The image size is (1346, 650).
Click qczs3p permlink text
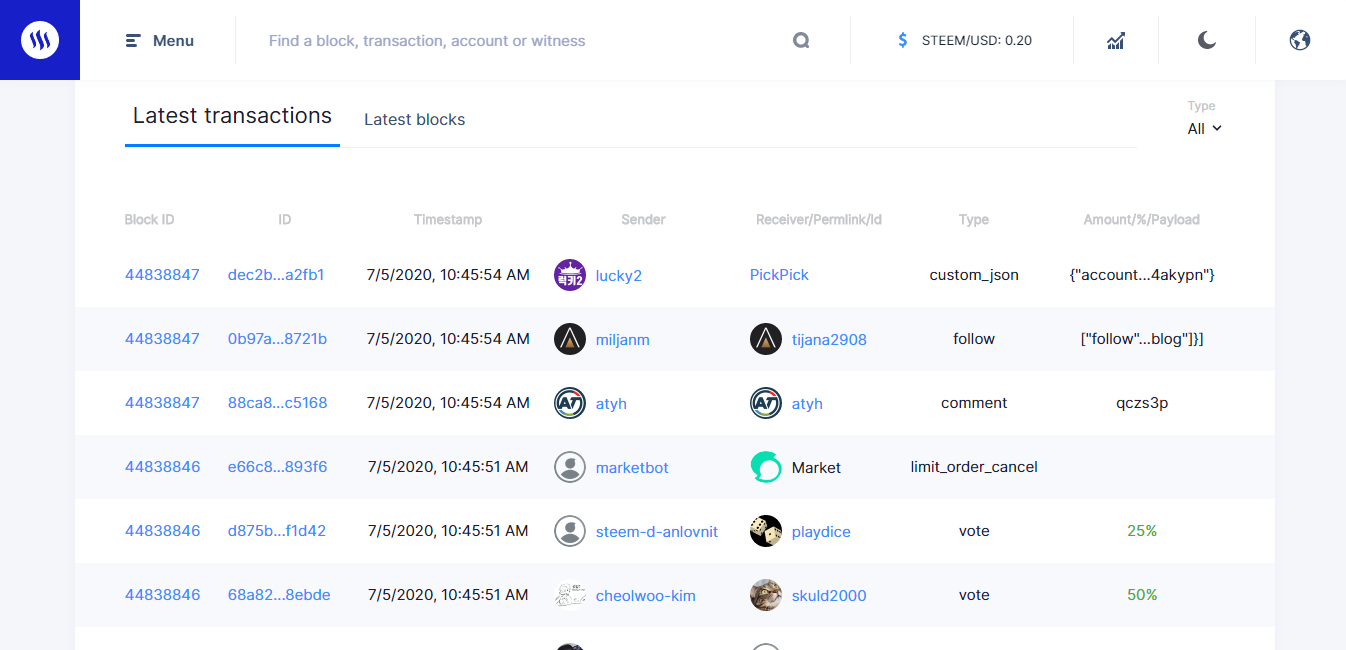pyautogui.click(x=1142, y=404)
